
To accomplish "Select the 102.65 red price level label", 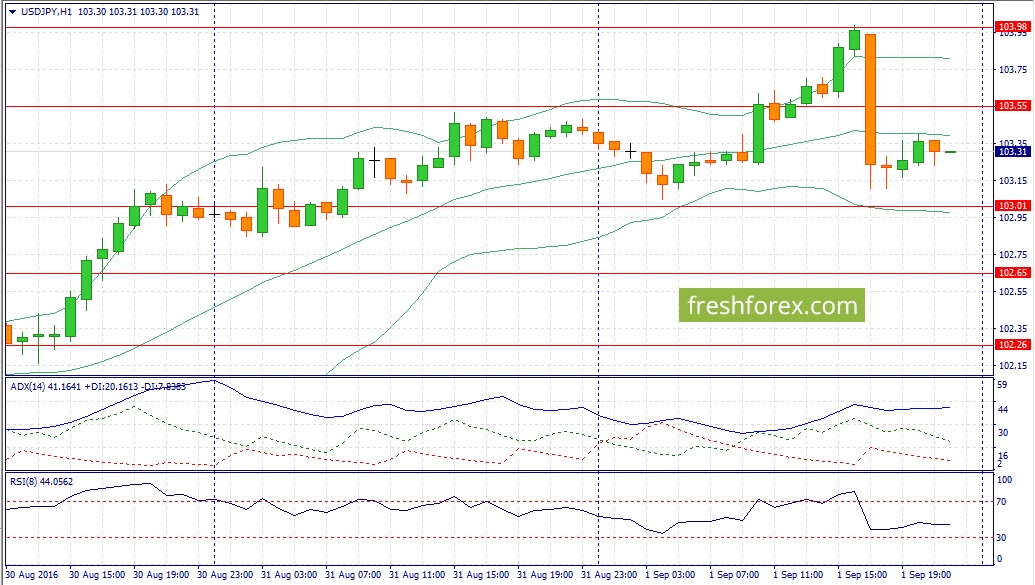I will click(1012, 273).
